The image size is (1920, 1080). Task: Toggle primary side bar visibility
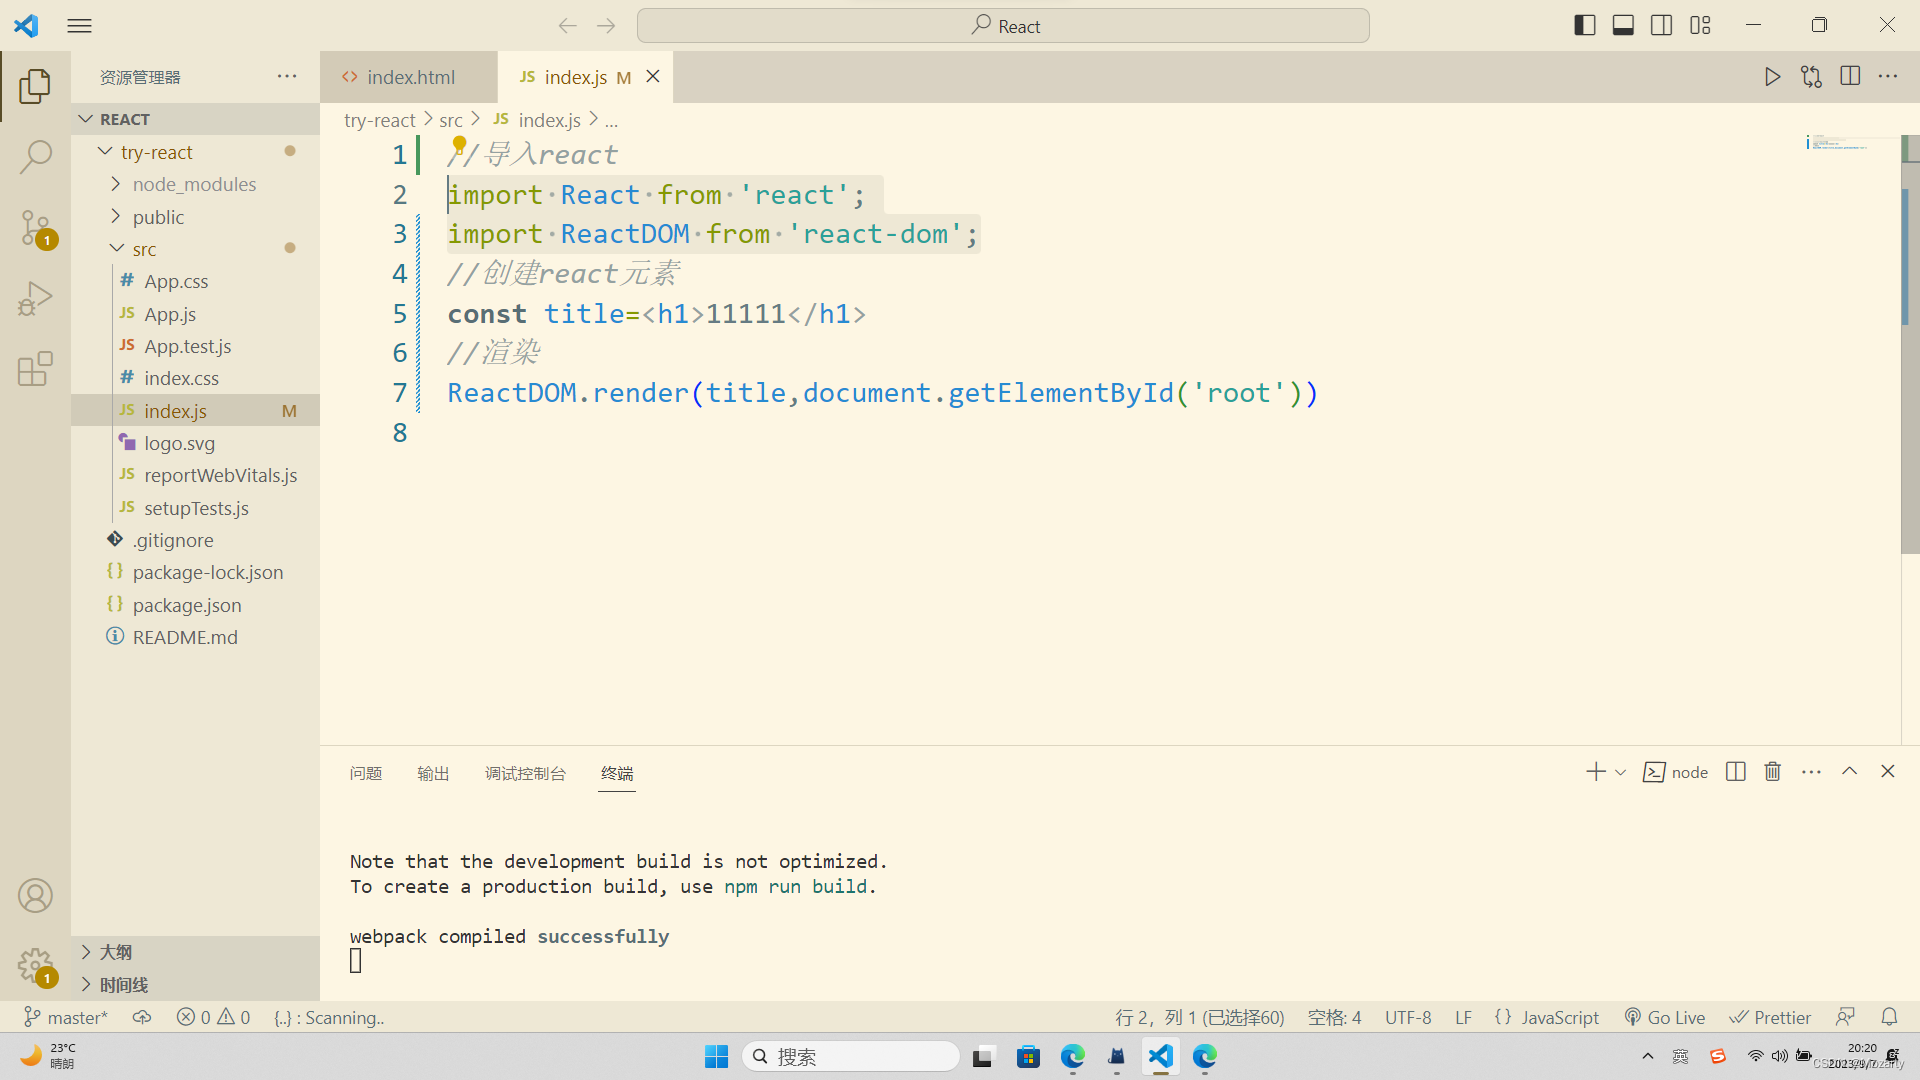(1585, 26)
